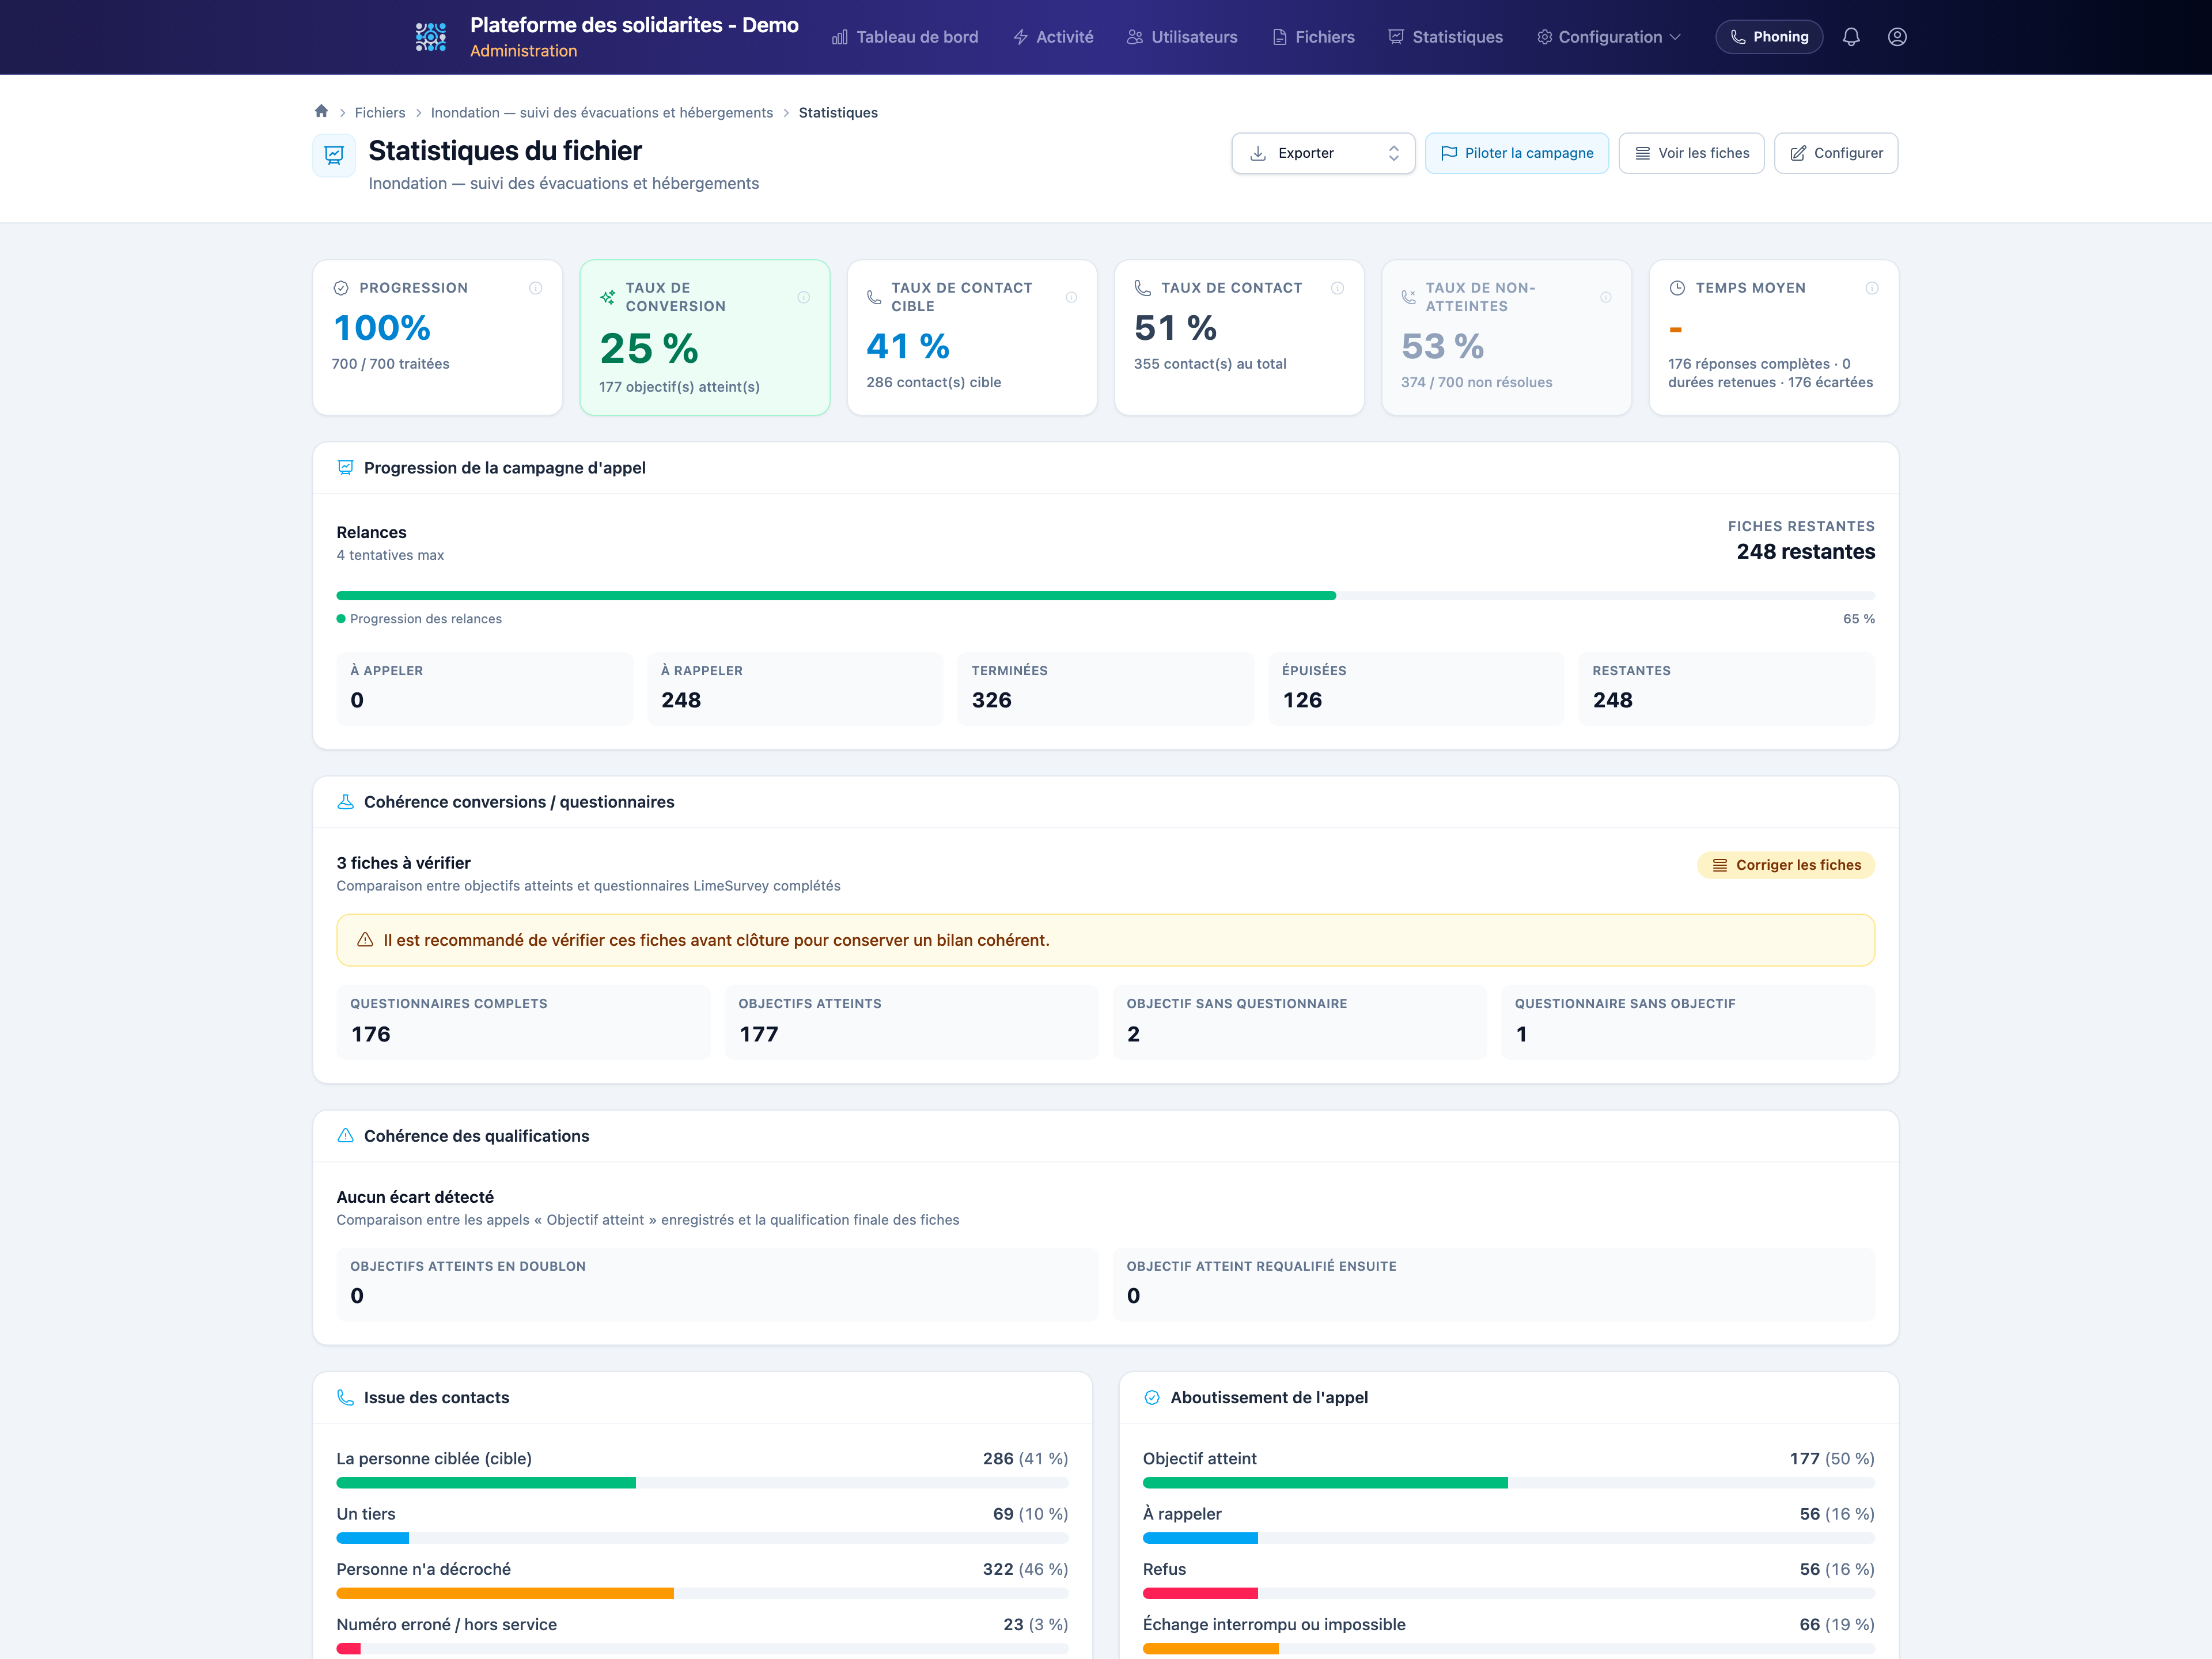
Task: Show info for Temps moyen card
Action: click(x=1872, y=288)
